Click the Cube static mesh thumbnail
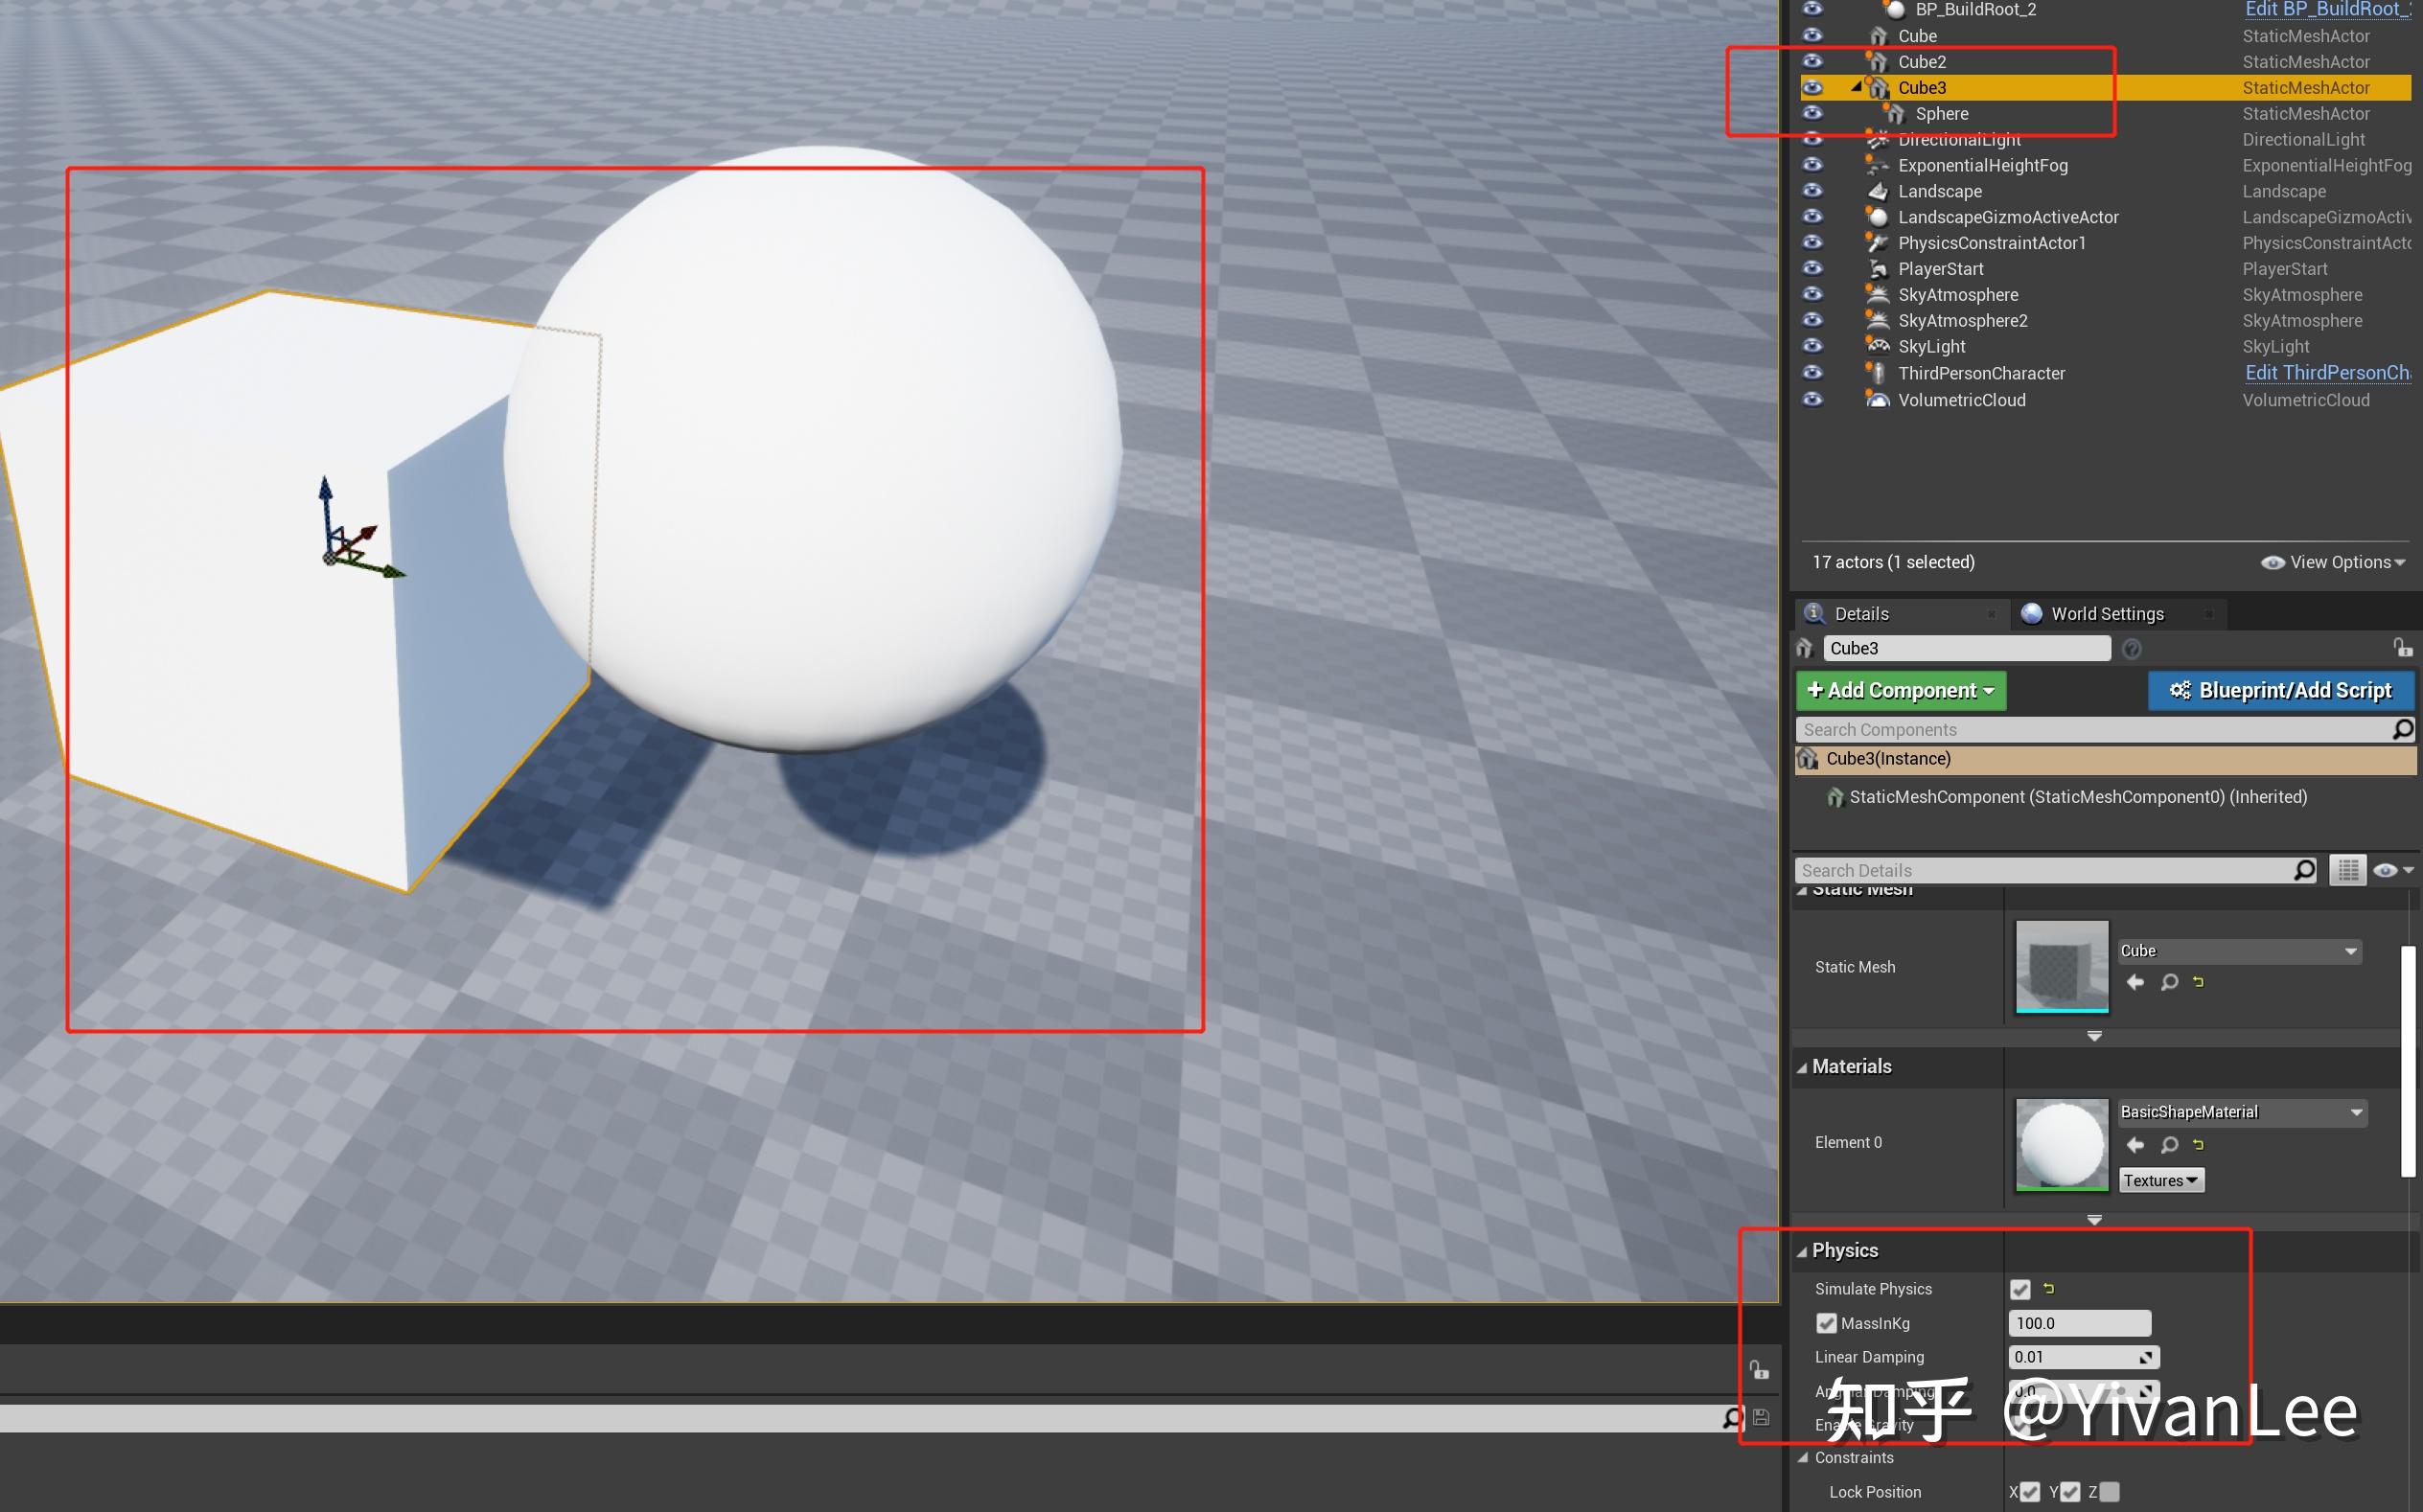The image size is (2423, 1512). (x=2062, y=967)
